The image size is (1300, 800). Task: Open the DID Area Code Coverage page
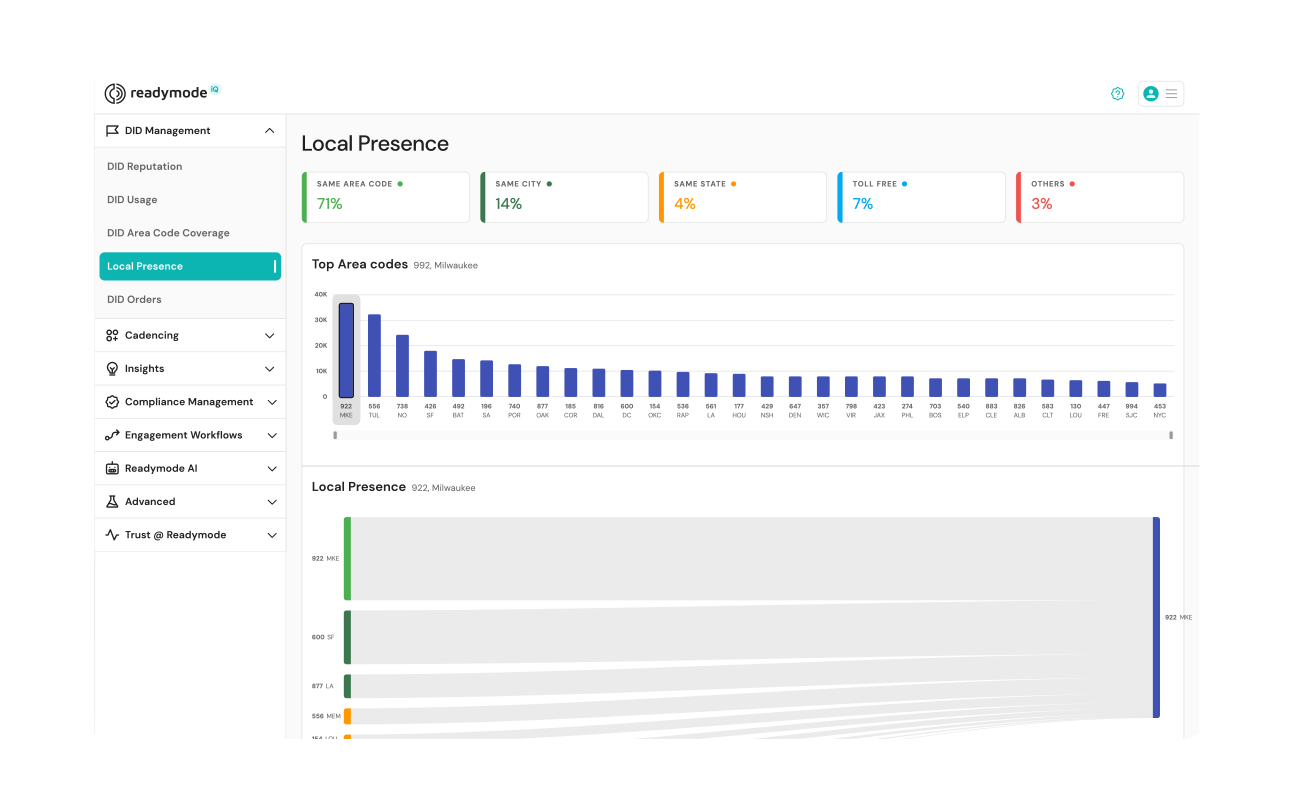coord(166,232)
